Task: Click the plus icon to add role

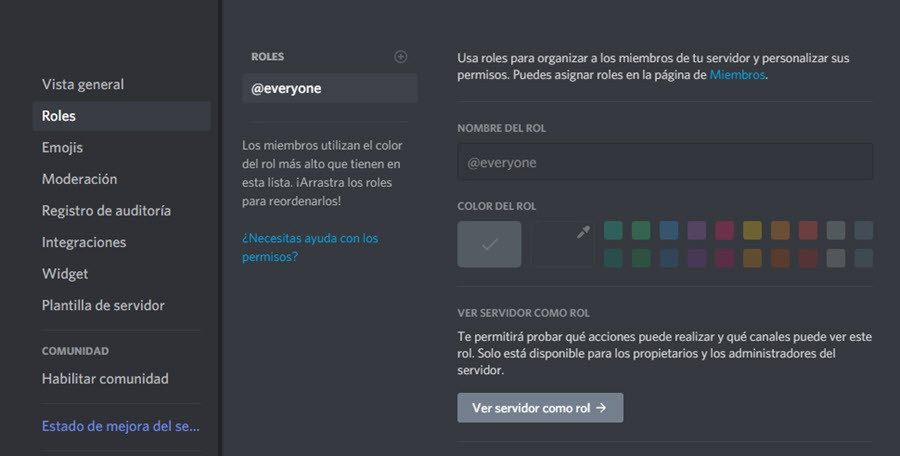Action: point(401,57)
